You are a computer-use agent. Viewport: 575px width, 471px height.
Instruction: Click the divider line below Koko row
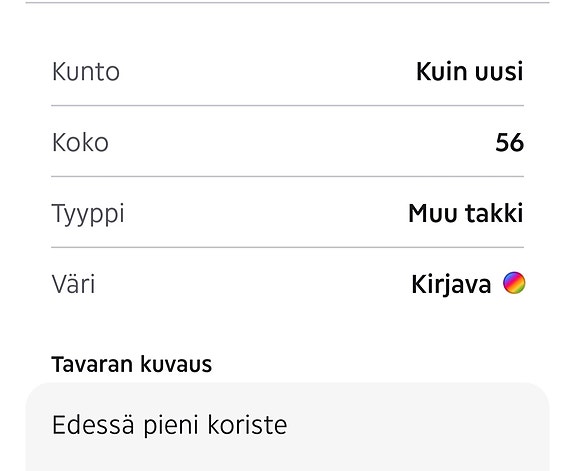288,176
